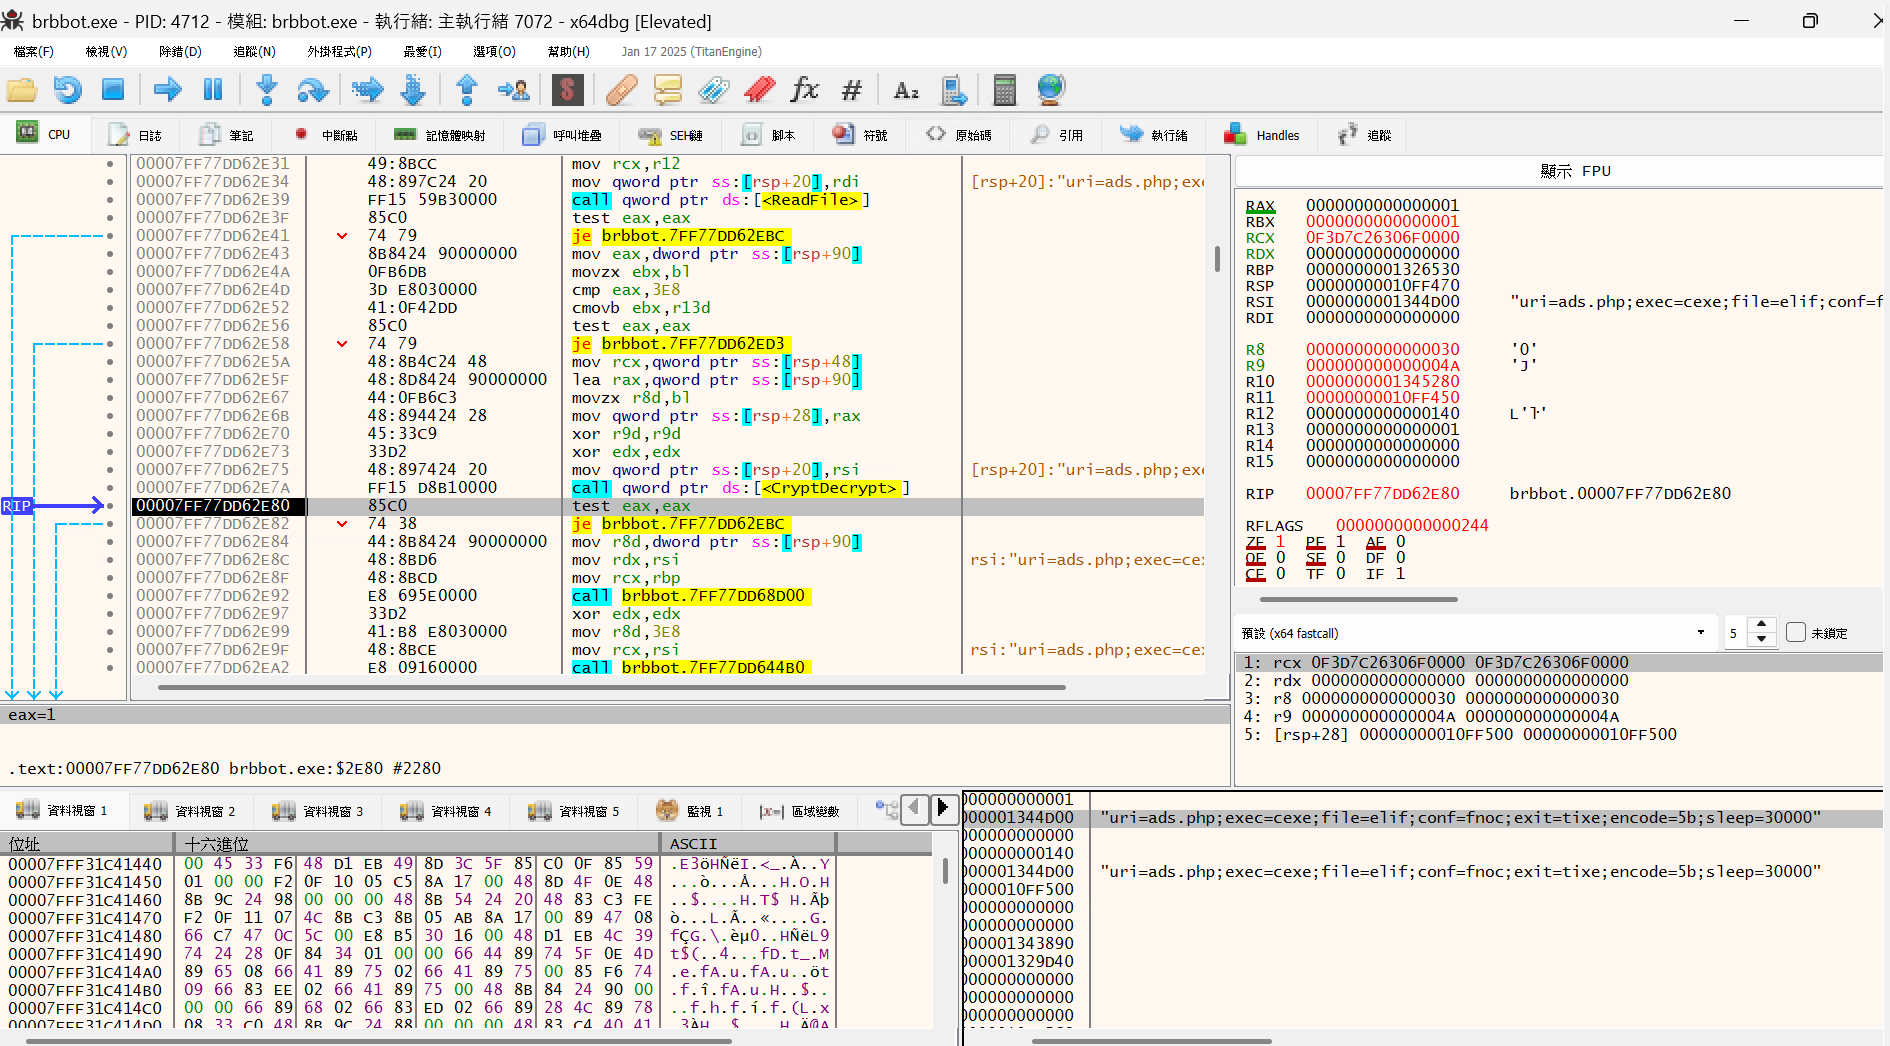1890x1046 pixels.
Task: Increase the argument count stepper
Action: pos(1761,625)
